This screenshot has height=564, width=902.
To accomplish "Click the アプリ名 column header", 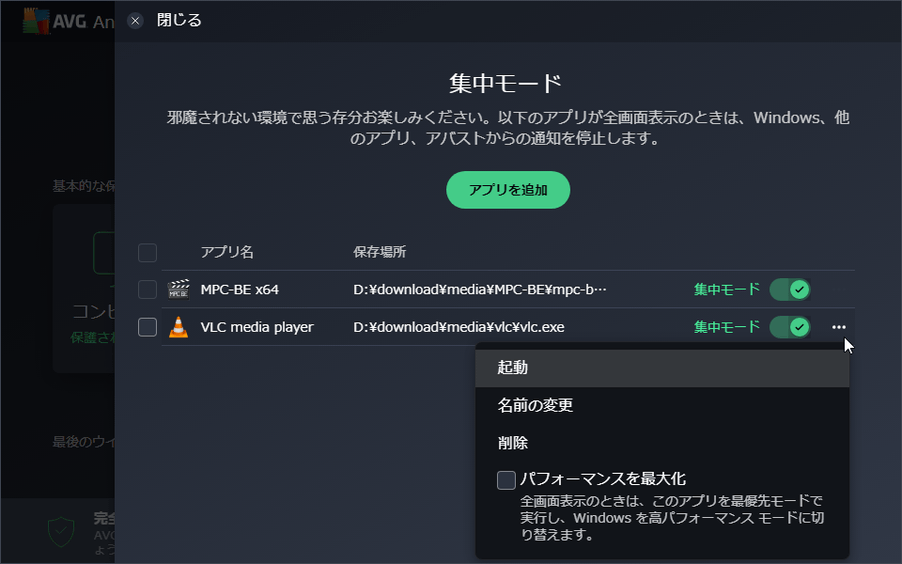I will point(227,252).
